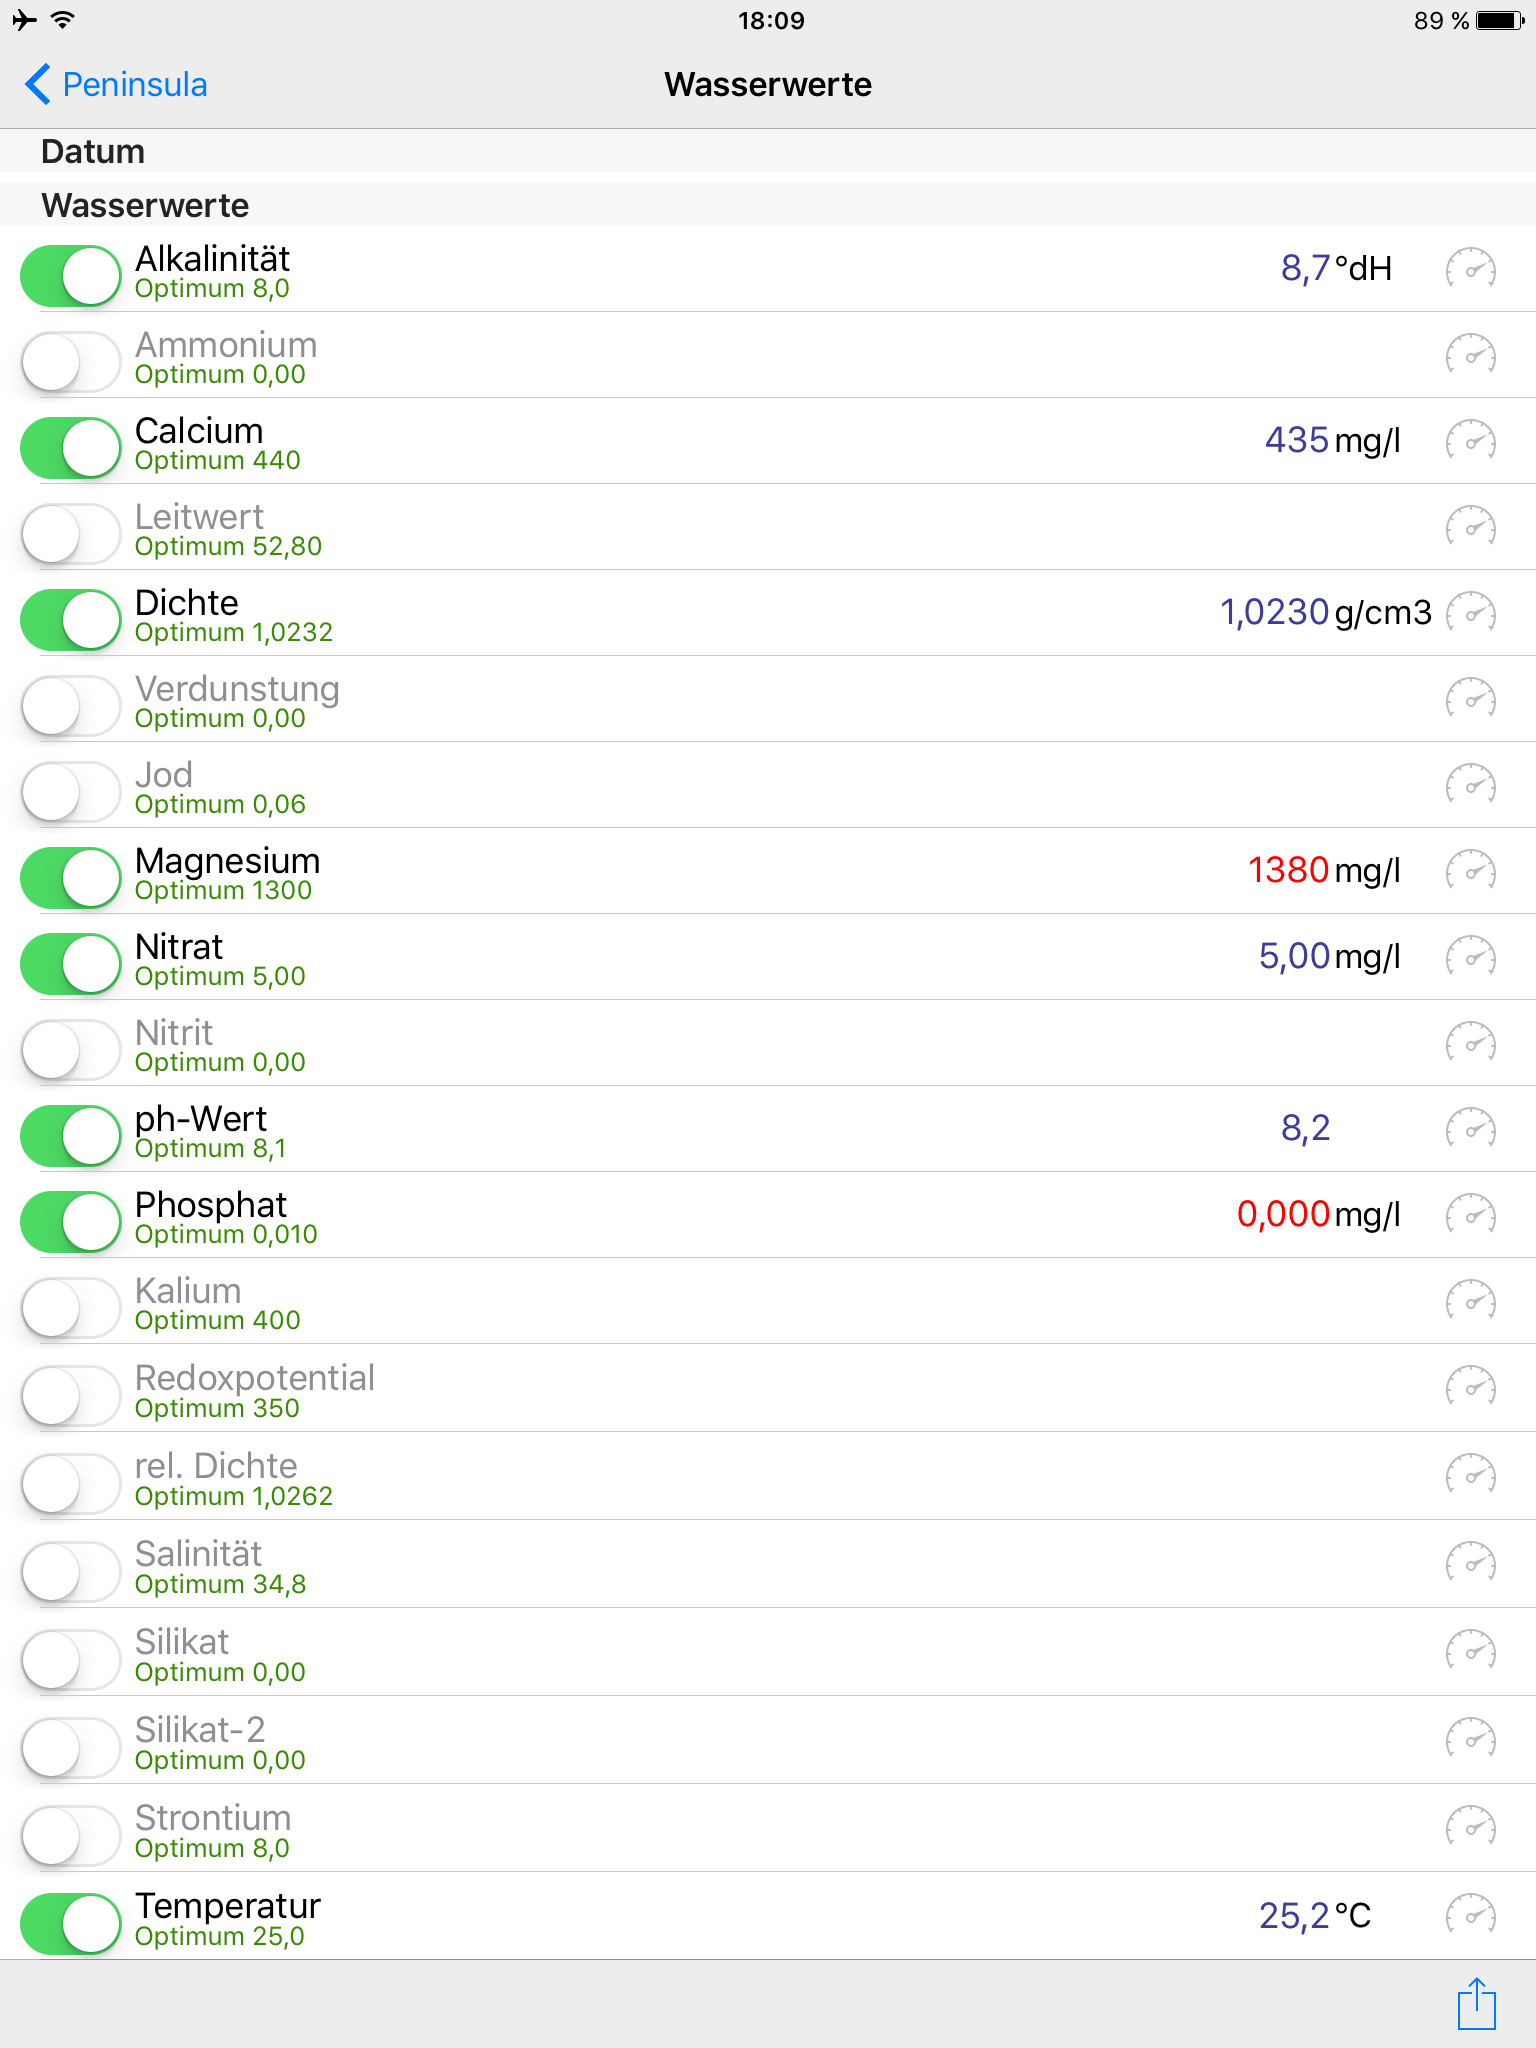Viewport: 1536px width, 2048px height.
Task: Tap the gauge icon in Phosphat row
Action: coord(1470,1215)
